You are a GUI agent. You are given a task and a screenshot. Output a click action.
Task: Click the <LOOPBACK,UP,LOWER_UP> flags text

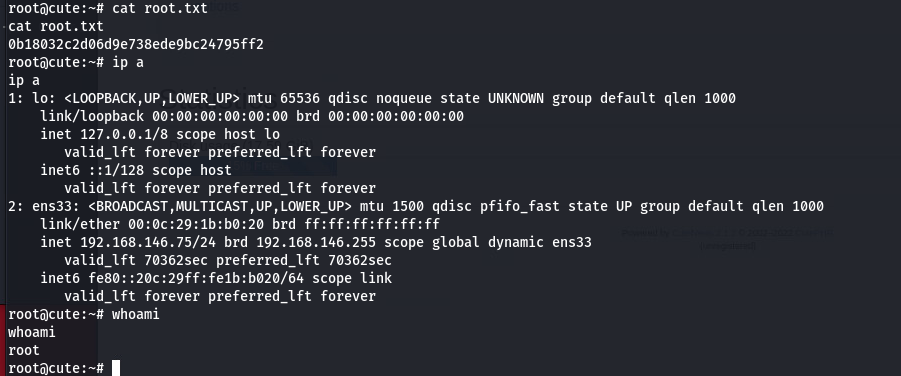[152, 98]
